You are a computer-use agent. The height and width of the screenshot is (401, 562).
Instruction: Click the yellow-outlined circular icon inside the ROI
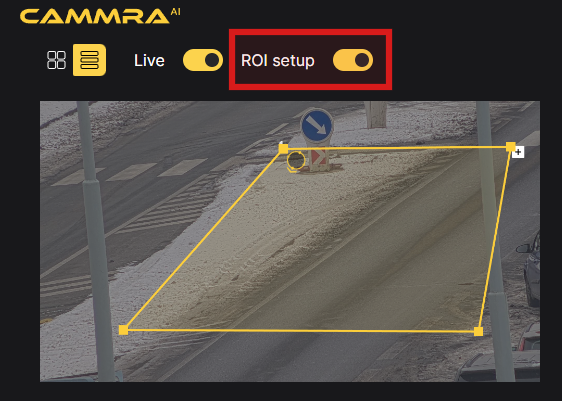coord(296,161)
